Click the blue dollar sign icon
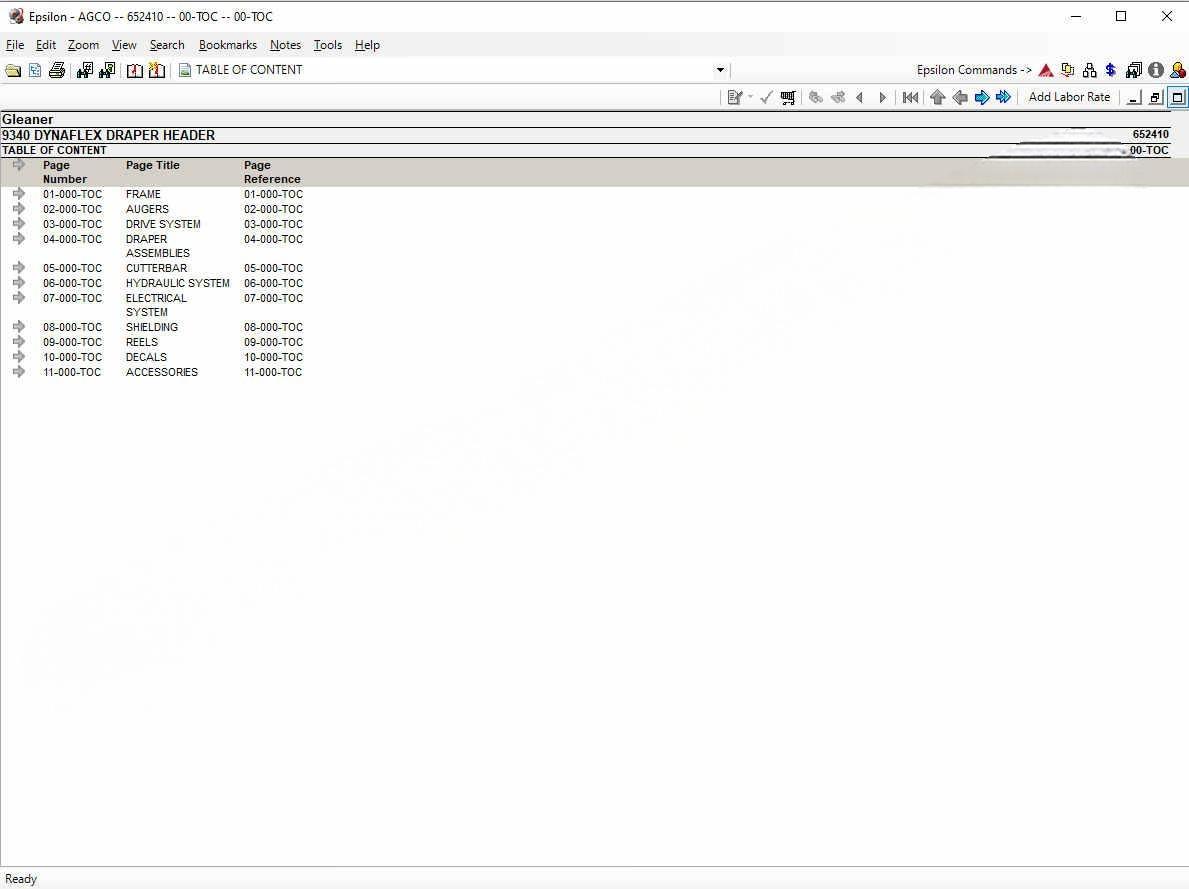Image resolution: width=1189 pixels, height=889 pixels. coord(1110,70)
